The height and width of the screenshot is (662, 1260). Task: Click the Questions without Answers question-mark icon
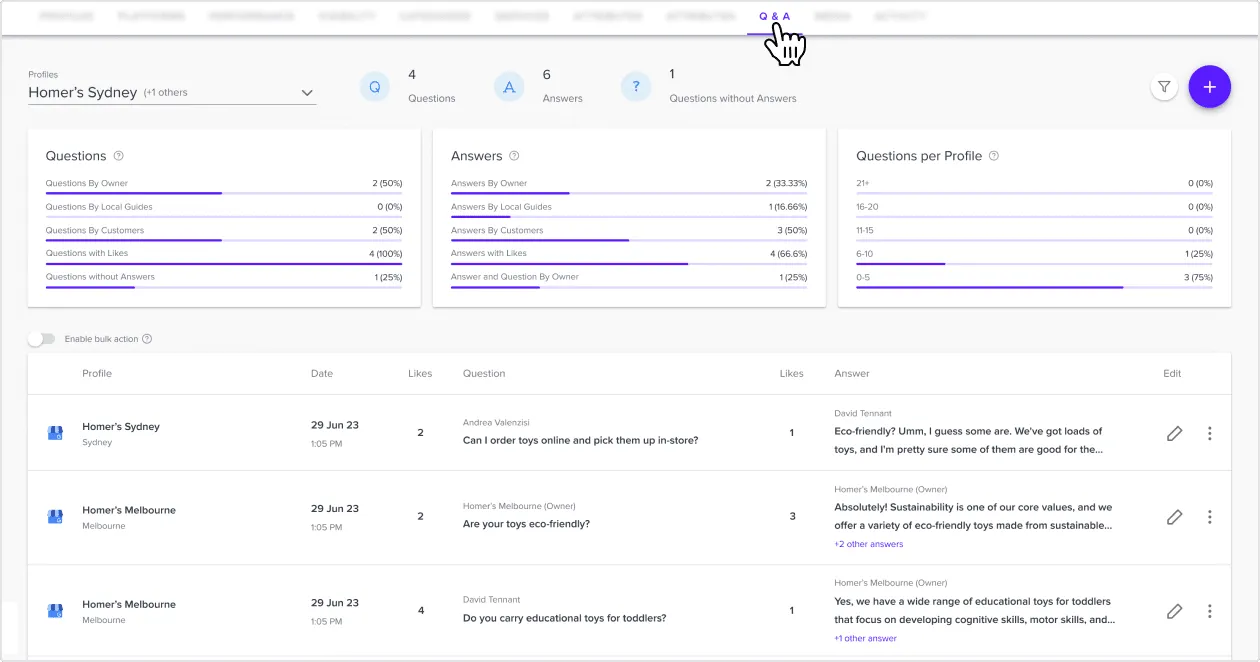click(636, 87)
